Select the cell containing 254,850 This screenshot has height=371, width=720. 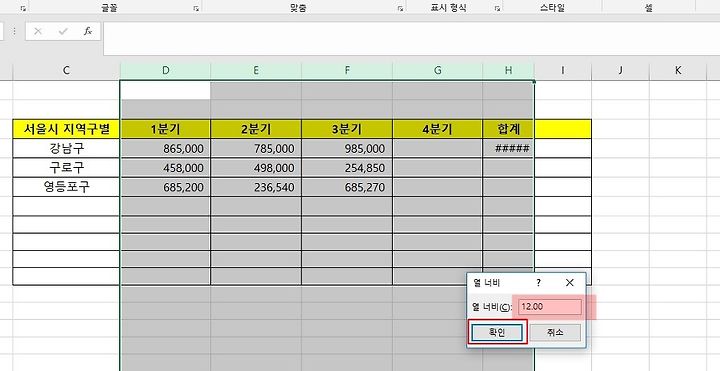tap(347, 168)
